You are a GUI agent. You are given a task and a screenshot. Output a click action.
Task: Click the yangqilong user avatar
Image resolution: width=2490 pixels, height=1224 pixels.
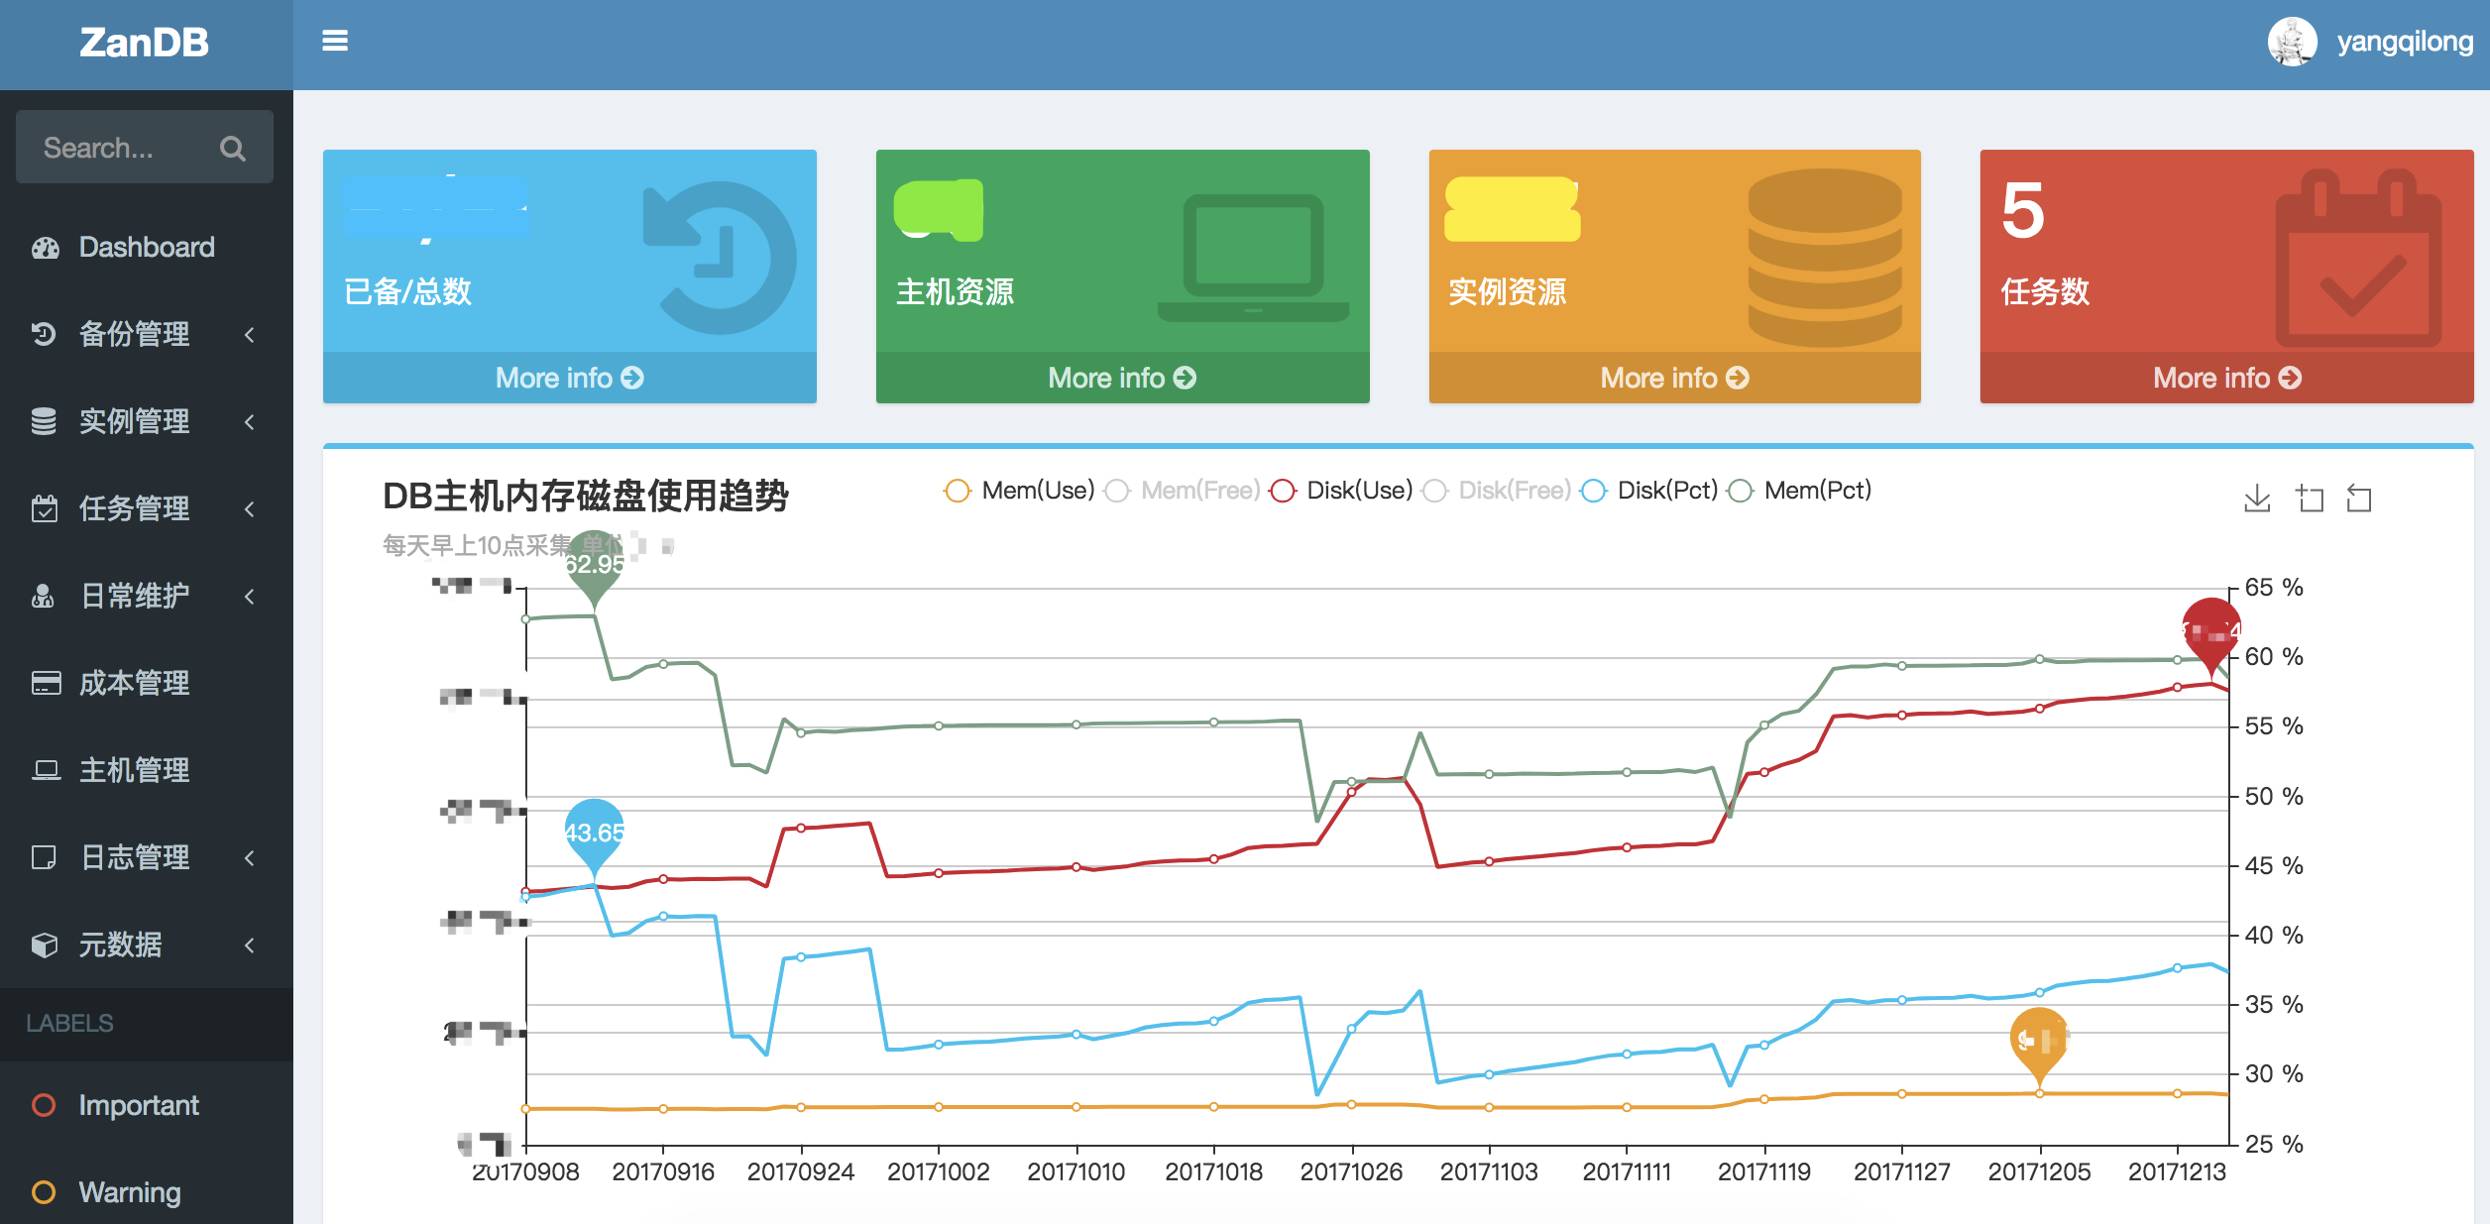coord(2291,42)
